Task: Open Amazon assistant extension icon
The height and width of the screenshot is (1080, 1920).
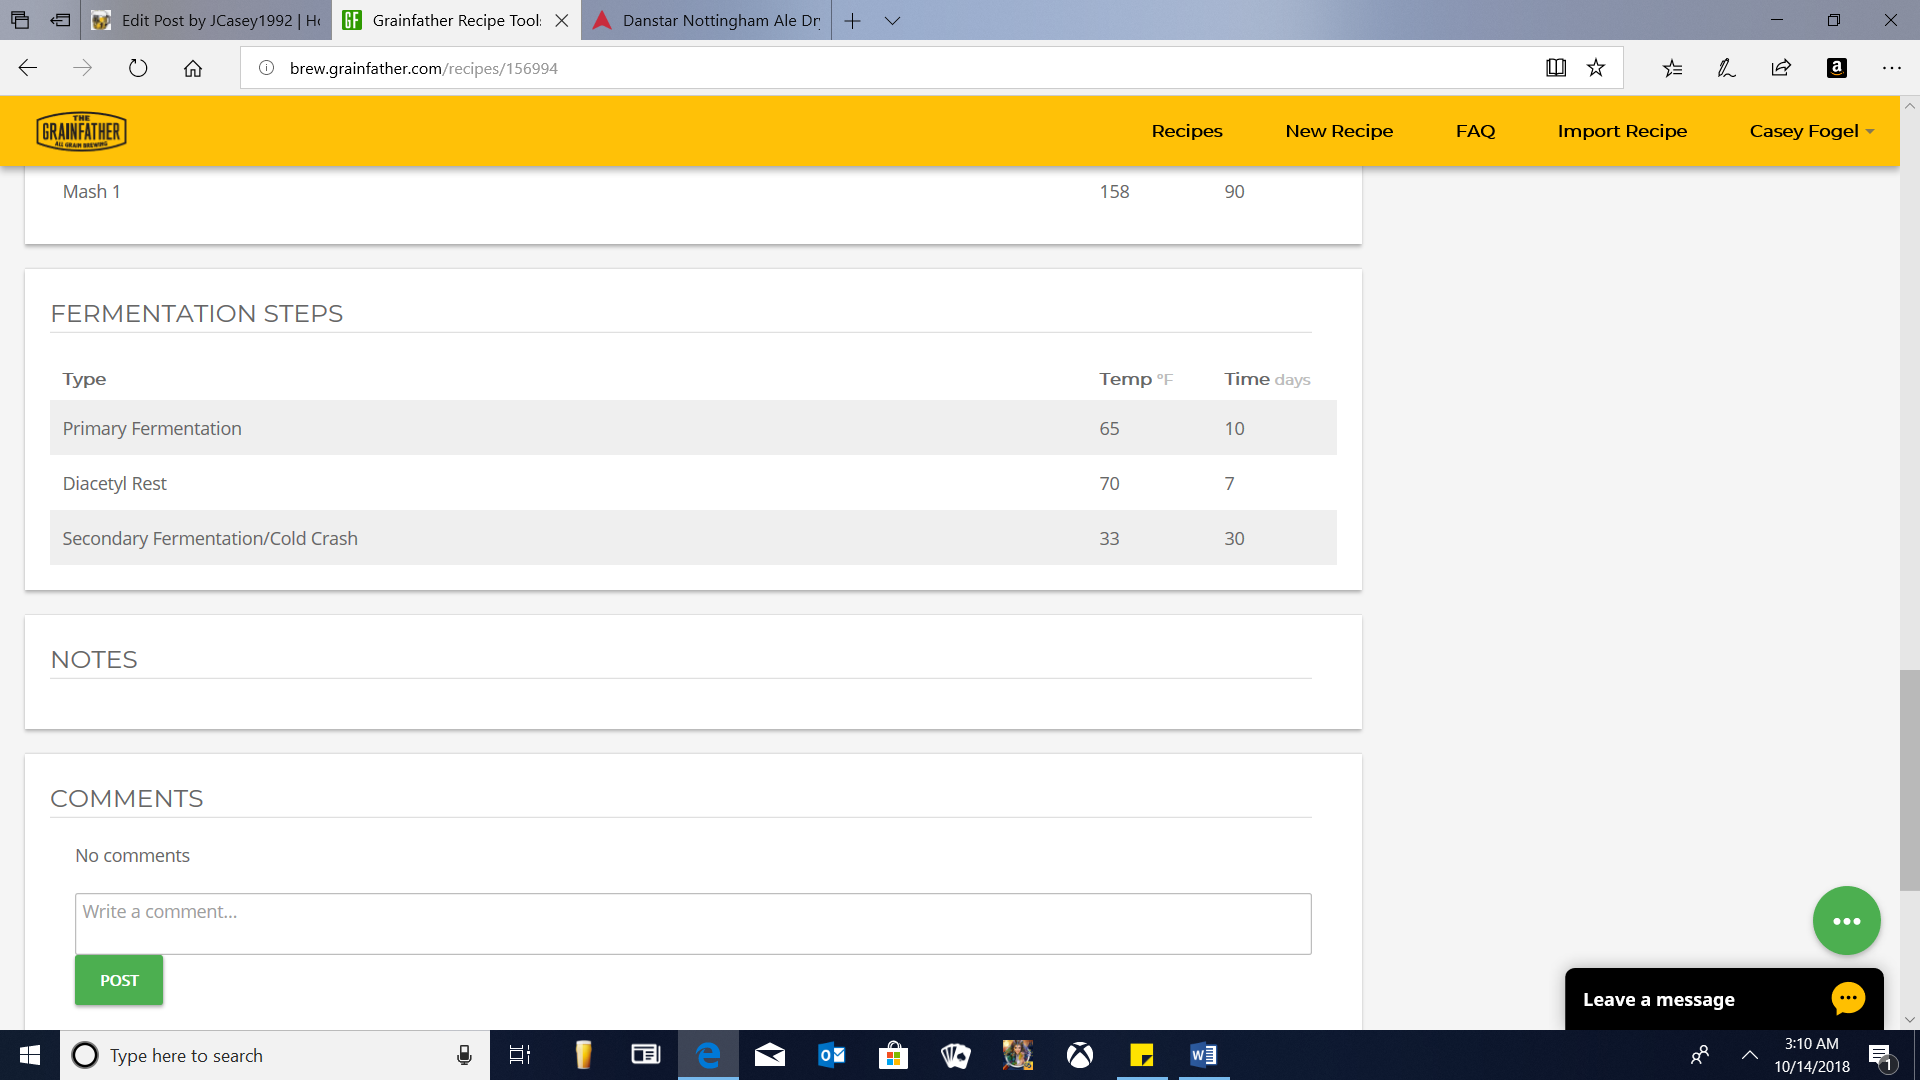Action: (1837, 68)
